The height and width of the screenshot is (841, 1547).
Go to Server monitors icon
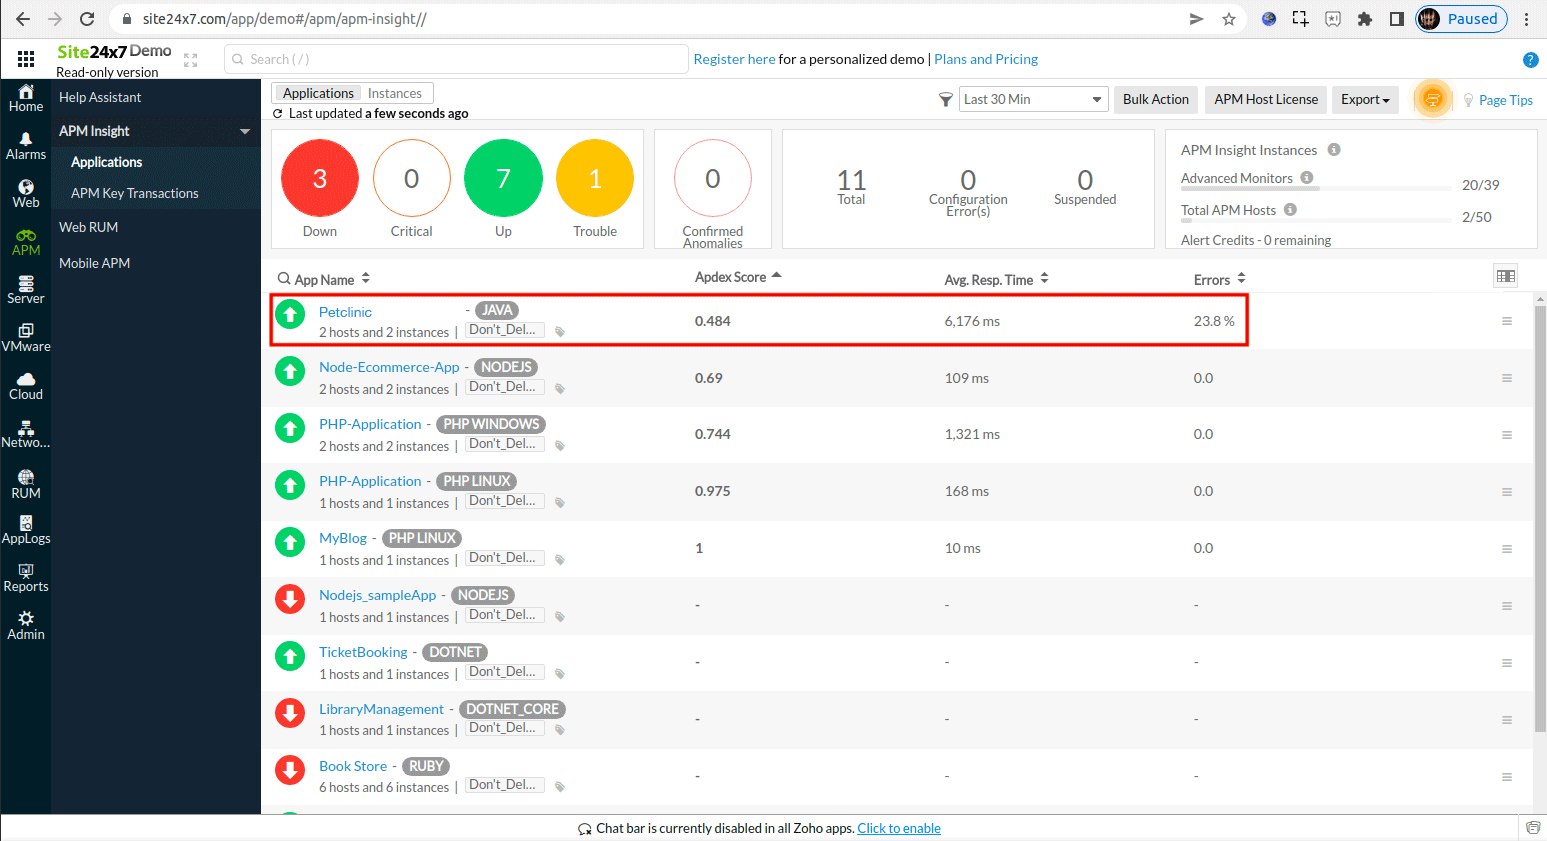(x=26, y=290)
